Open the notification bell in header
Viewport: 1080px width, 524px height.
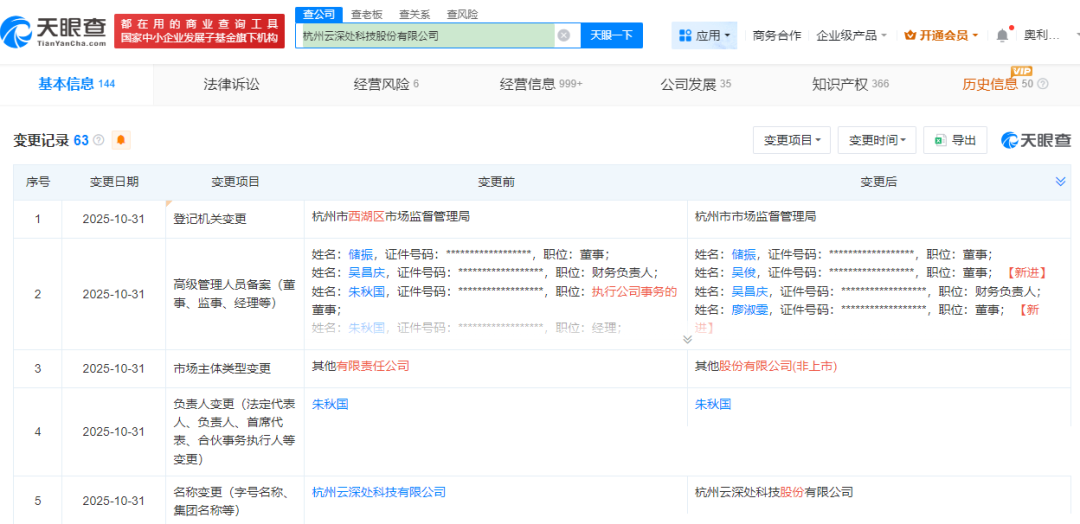pyautogui.click(x=1002, y=35)
